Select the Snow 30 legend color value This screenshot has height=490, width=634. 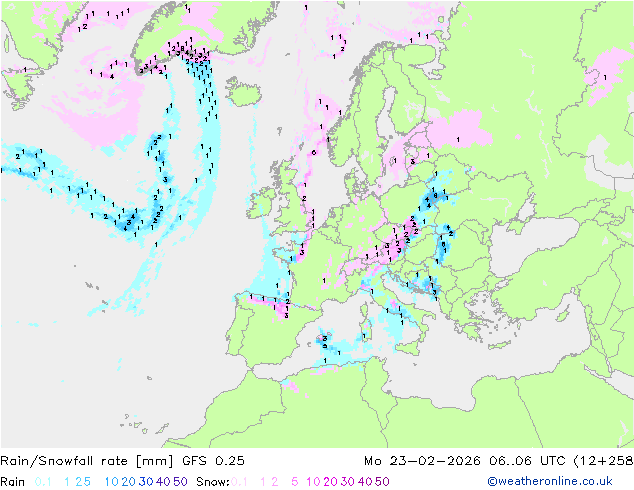click(348, 482)
